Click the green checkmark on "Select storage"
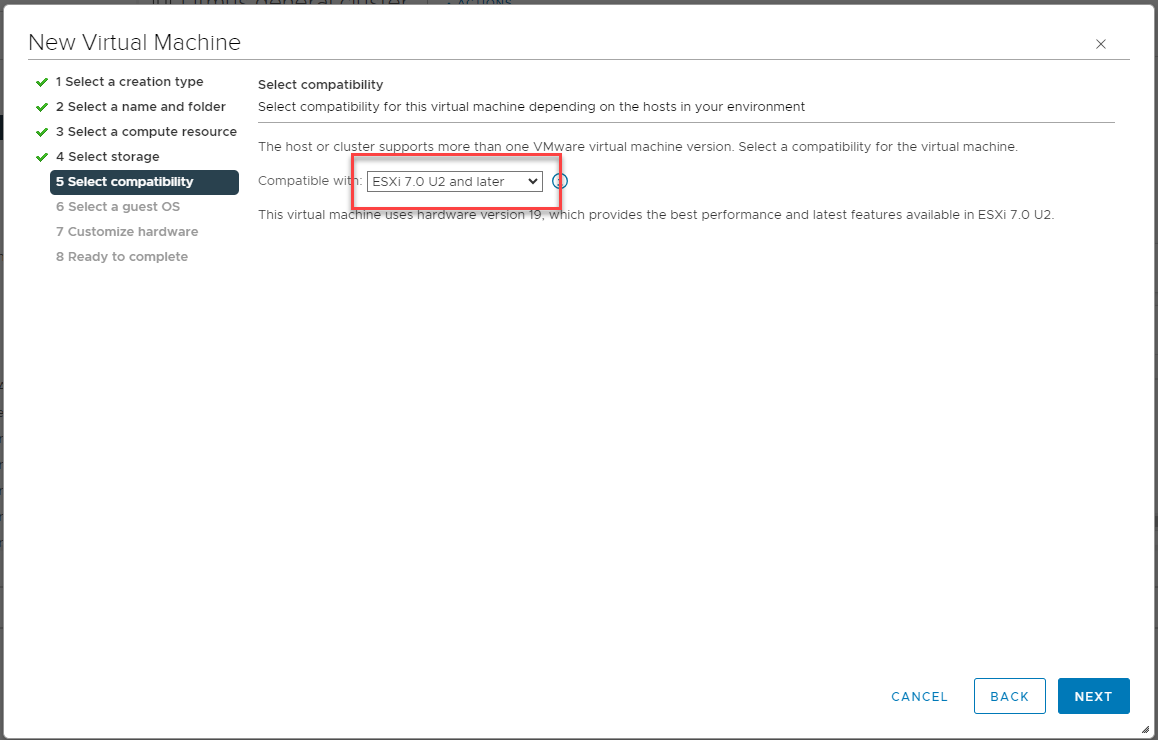 [x=41, y=156]
